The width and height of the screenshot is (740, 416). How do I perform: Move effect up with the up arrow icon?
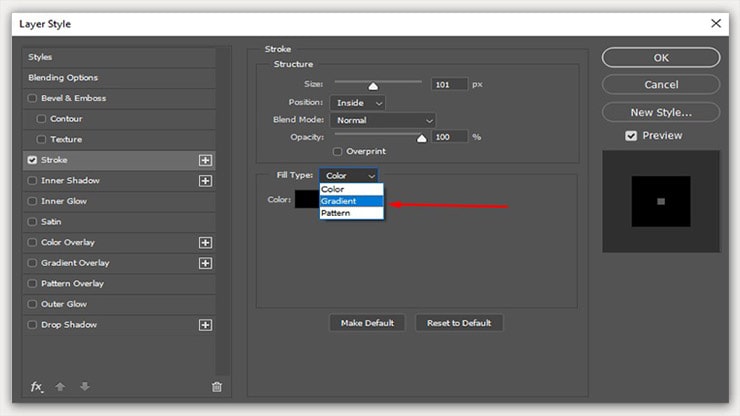pyautogui.click(x=60, y=387)
